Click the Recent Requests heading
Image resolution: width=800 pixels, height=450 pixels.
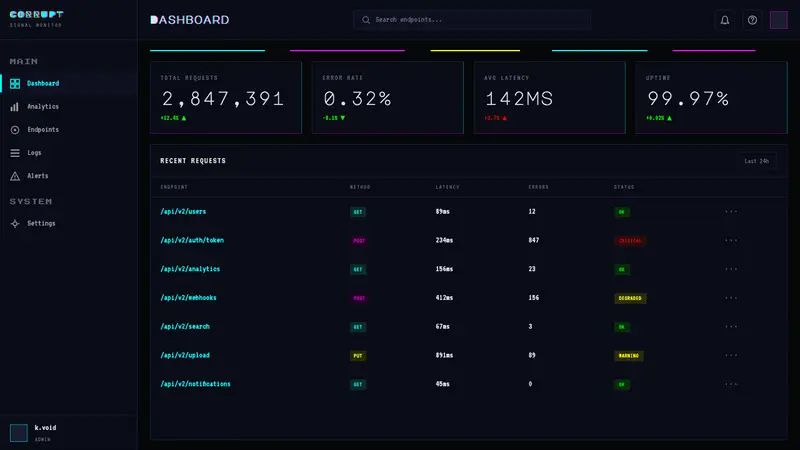193,161
